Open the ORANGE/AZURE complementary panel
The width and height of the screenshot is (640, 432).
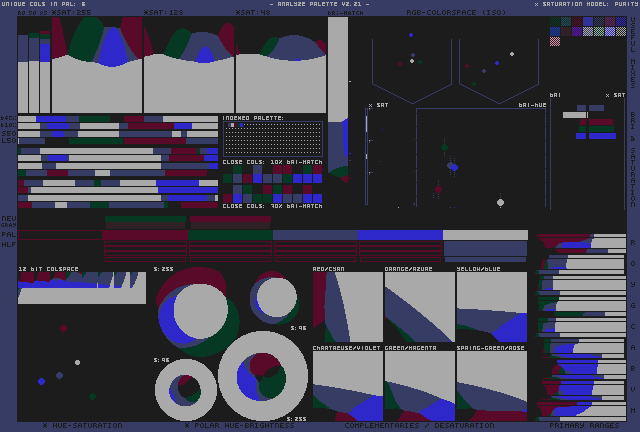tap(420, 307)
